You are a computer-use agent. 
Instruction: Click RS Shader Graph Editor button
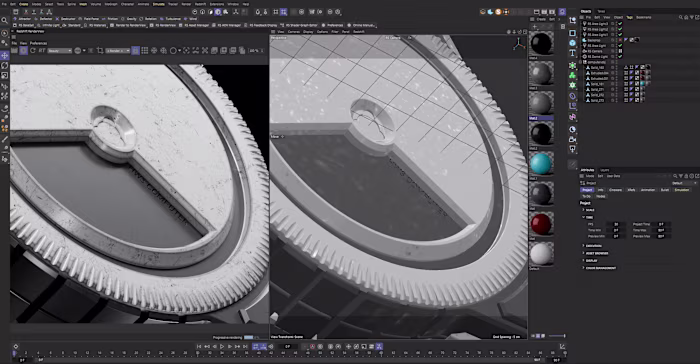299,25
